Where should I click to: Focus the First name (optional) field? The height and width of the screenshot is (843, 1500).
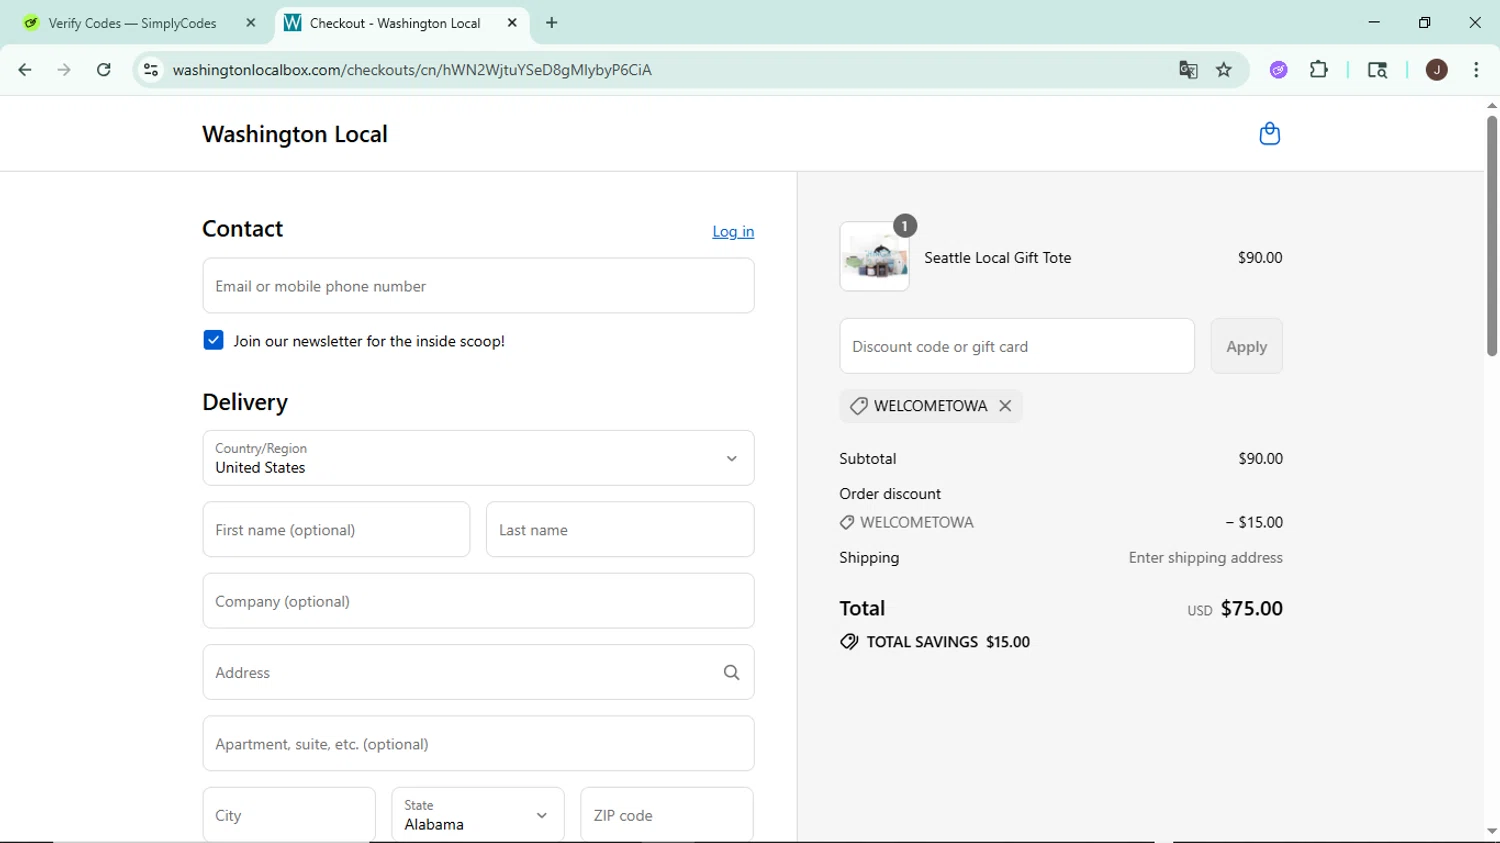[336, 530]
